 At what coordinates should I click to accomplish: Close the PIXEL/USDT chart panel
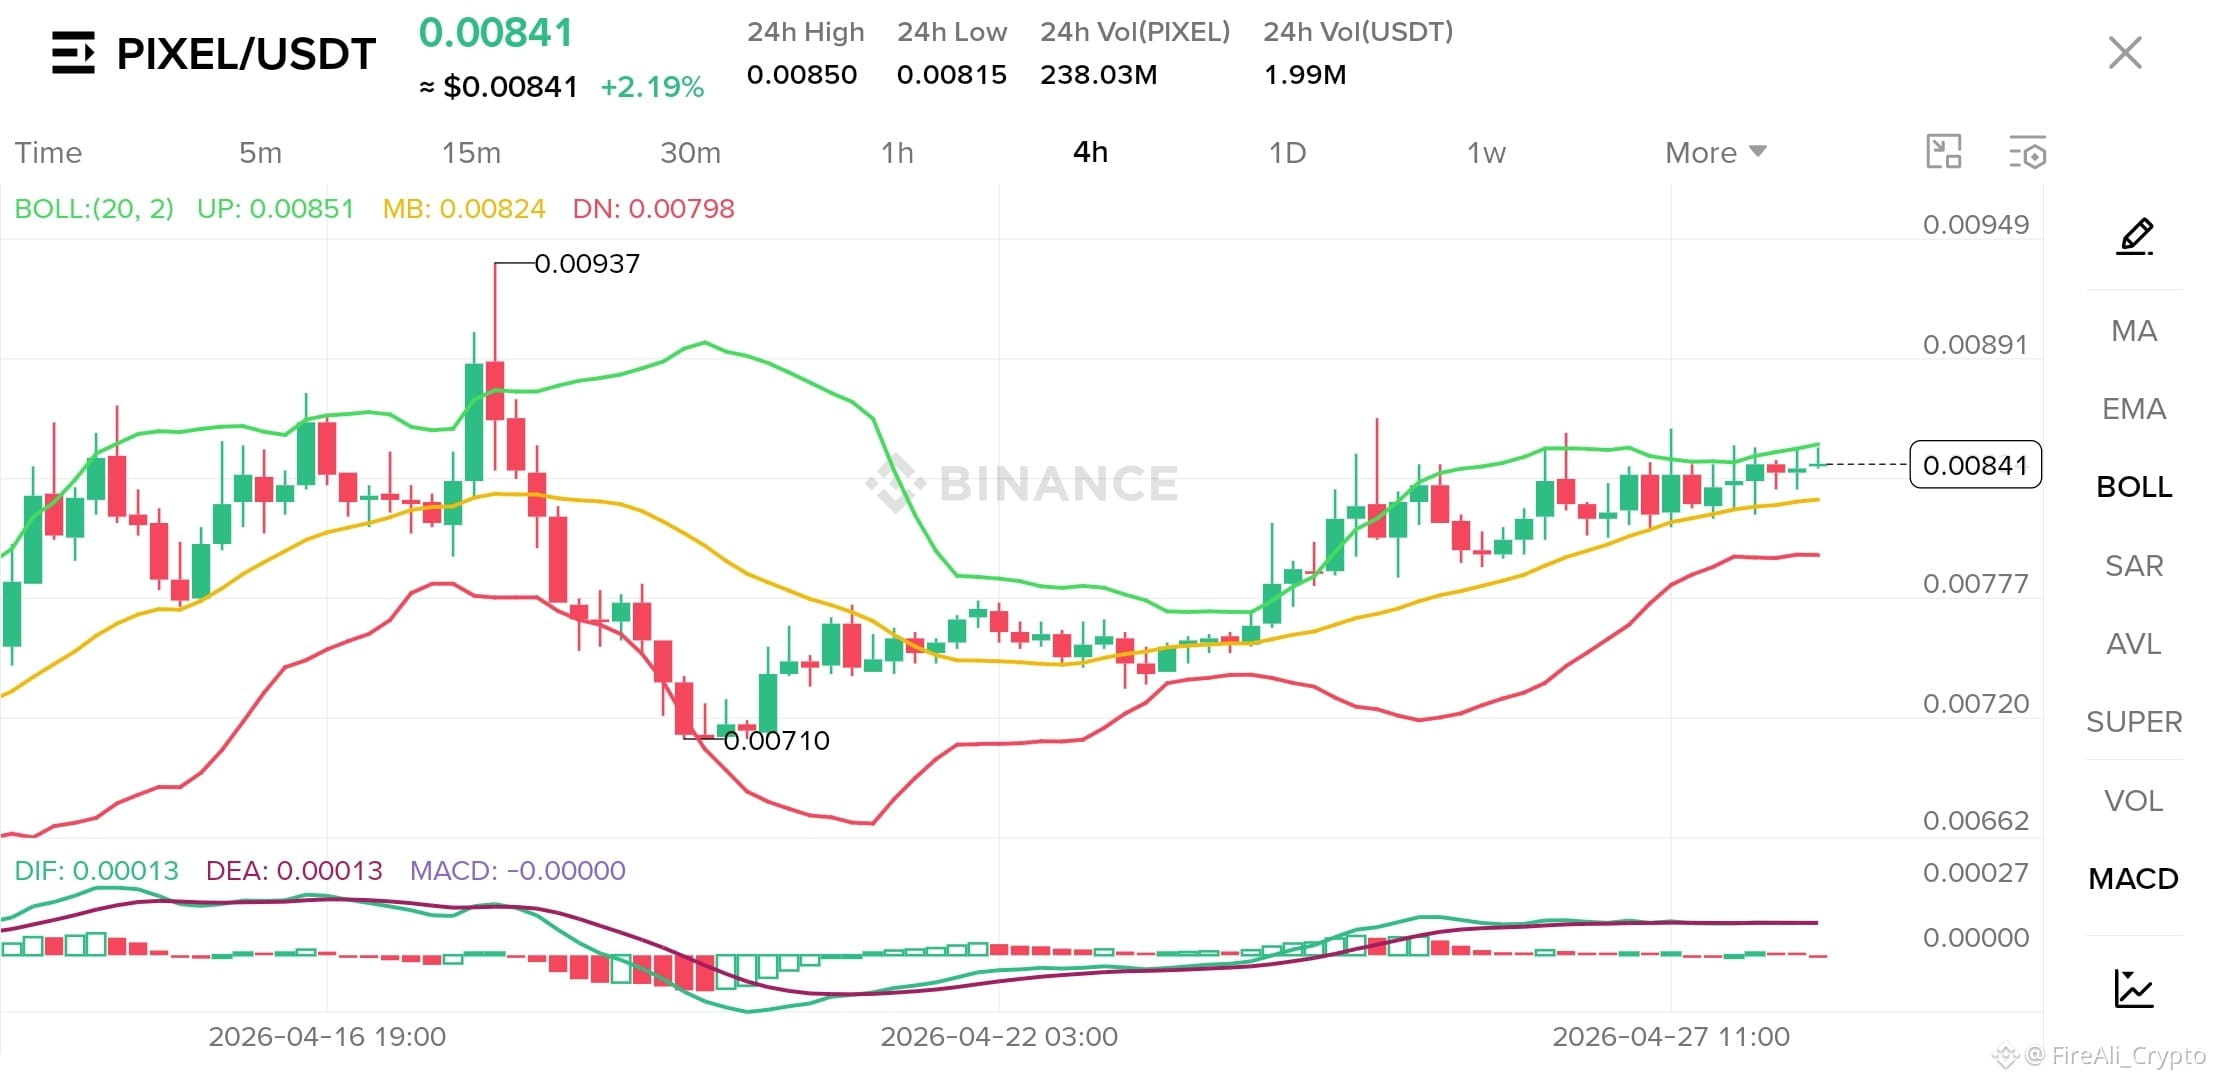2125,53
